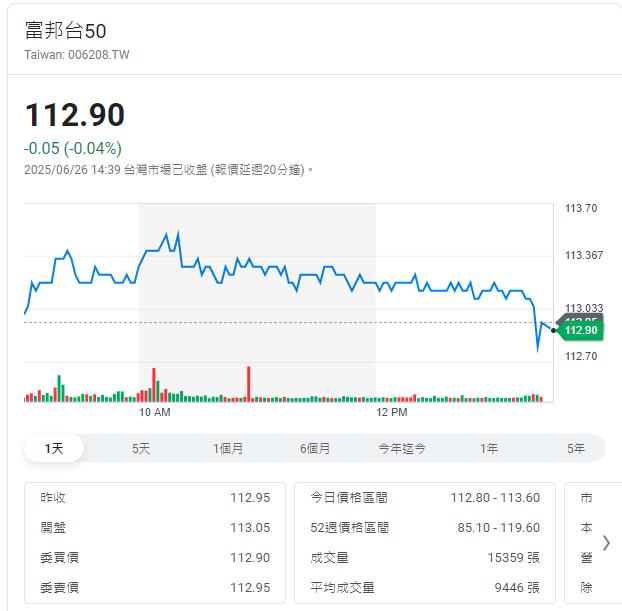Click the 委買價 label

click(x=60, y=557)
